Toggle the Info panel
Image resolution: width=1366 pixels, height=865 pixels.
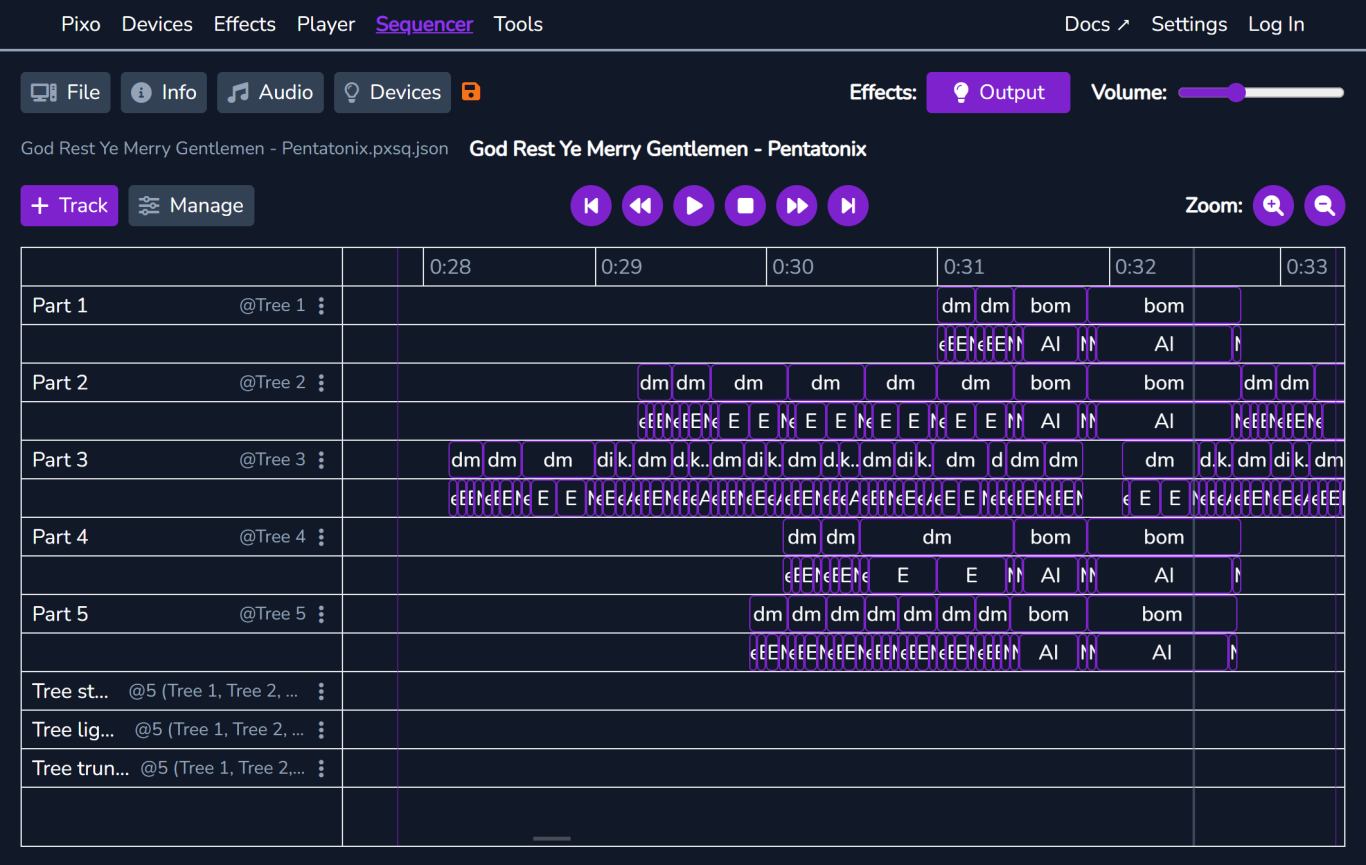click(163, 91)
